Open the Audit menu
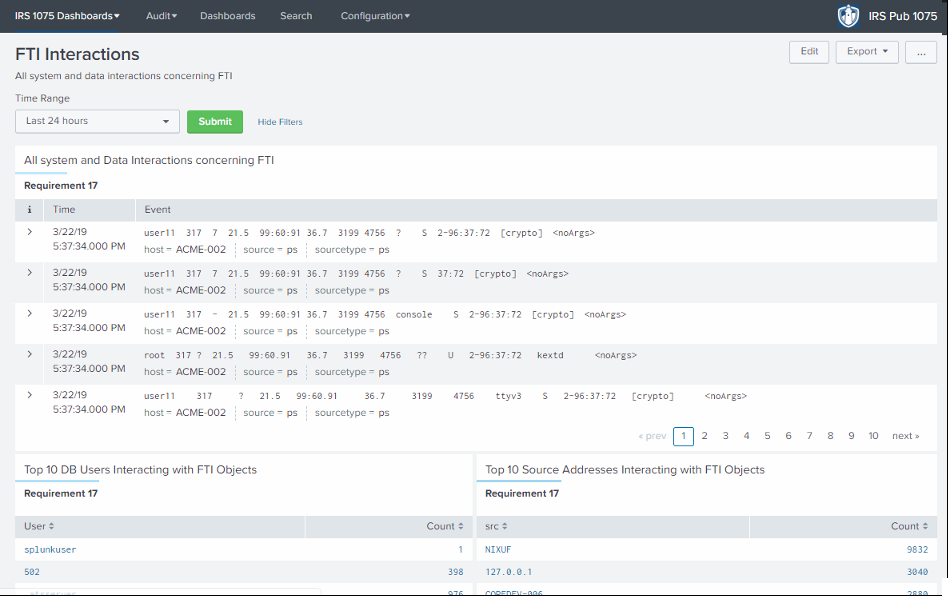This screenshot has height=596, width=948. point(161,16)
